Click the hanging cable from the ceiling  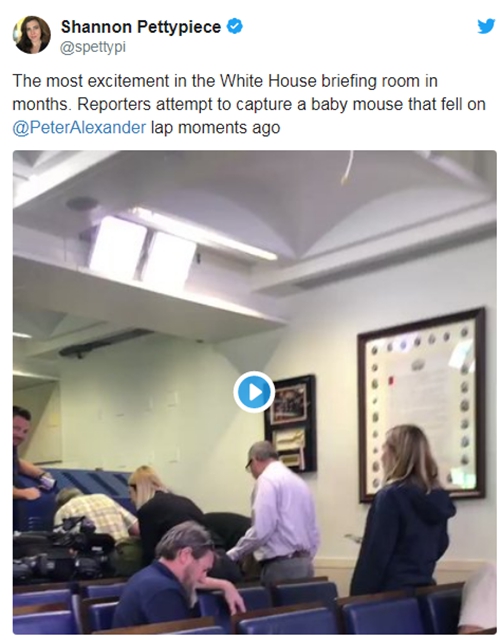348,167
